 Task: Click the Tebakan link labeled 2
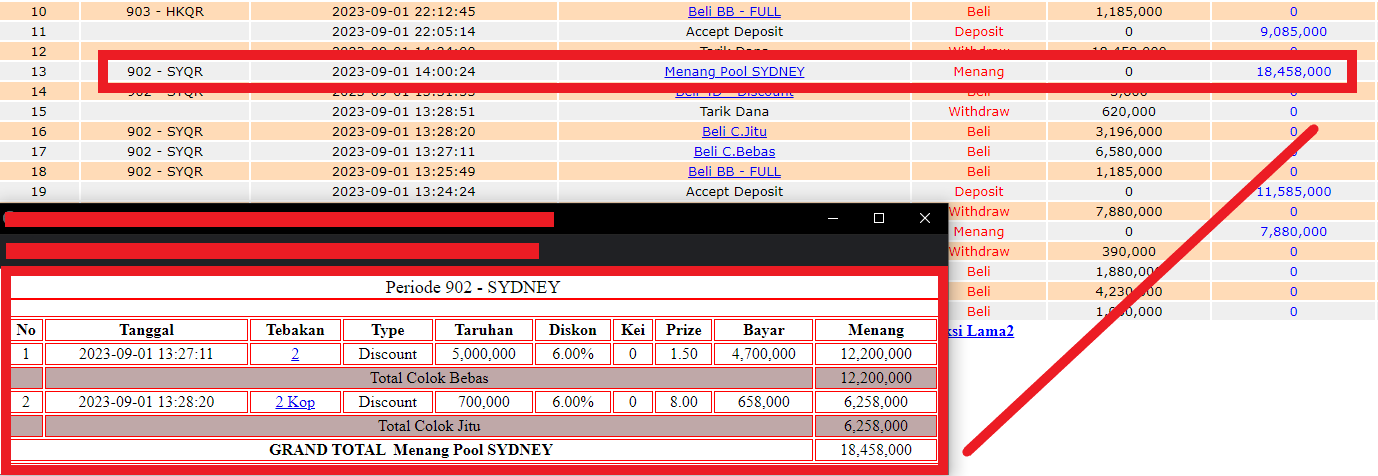point(295,354)
